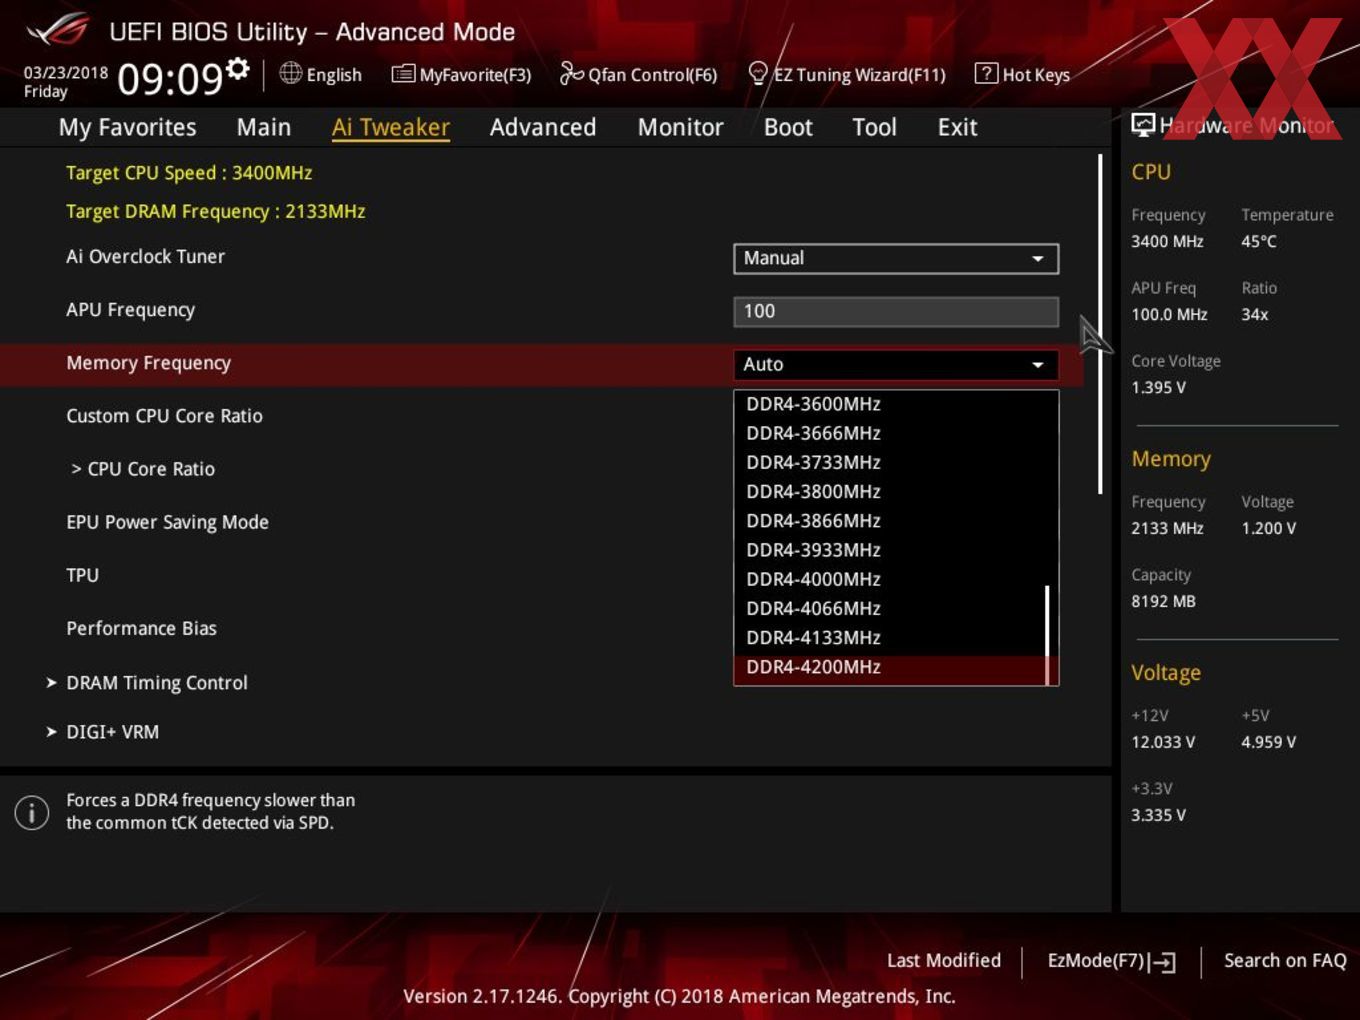Screen dimensions: 1360x1020
Task: Switch to the Main tab
Action: [264, 127]
